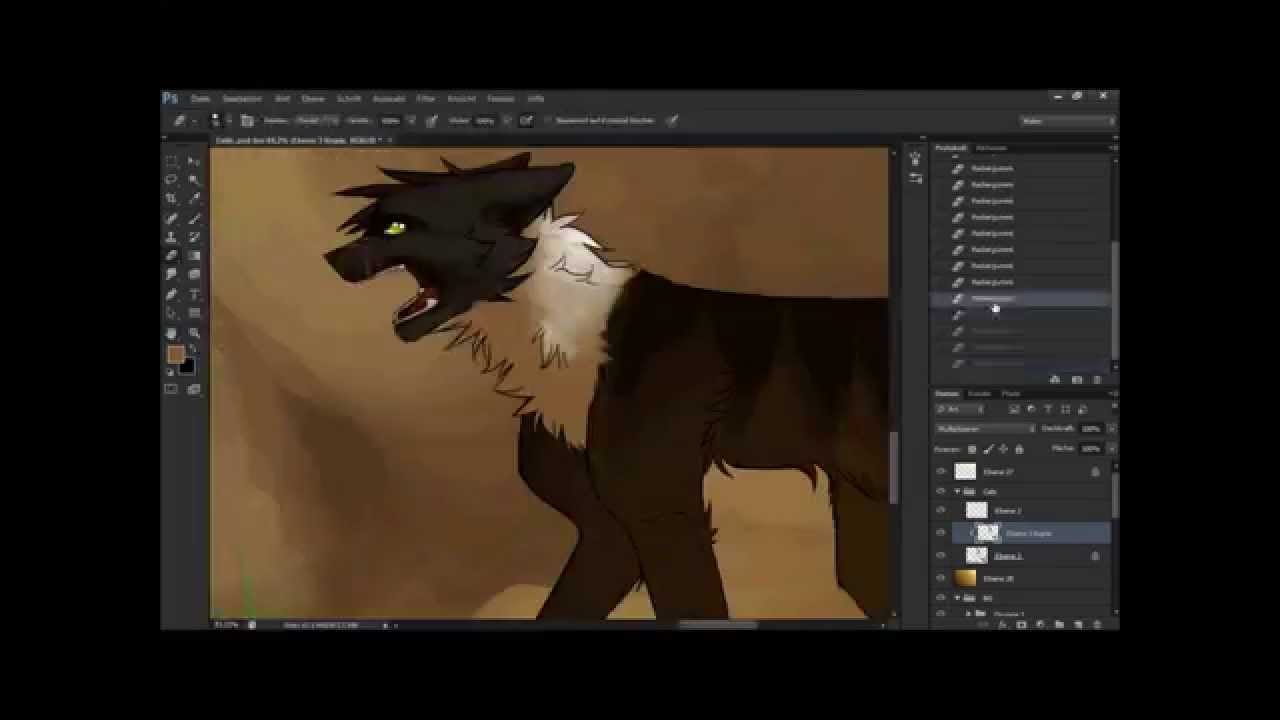Hide the Ebene 1 Kopie layer
Viewport: 1280px width, 720px height.
(x=940, y=533)
